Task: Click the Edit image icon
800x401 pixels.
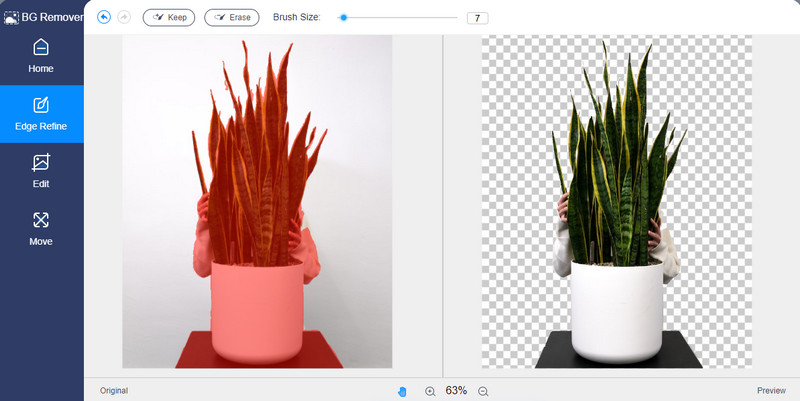Action: tap(41, 162)
